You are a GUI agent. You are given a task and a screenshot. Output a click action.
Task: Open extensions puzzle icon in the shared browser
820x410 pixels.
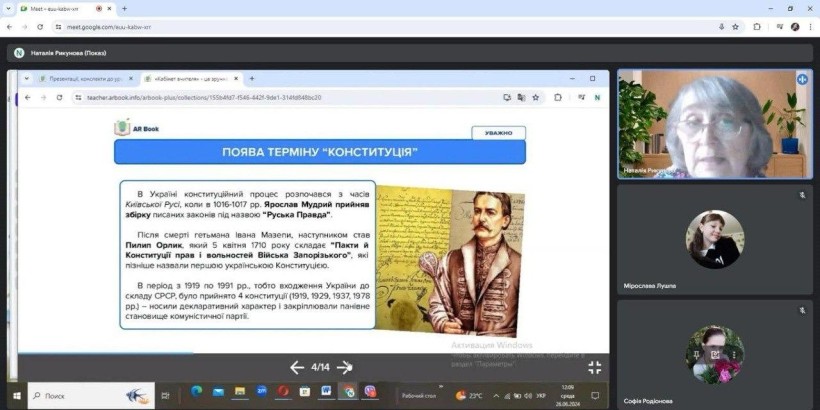[558, 97]
